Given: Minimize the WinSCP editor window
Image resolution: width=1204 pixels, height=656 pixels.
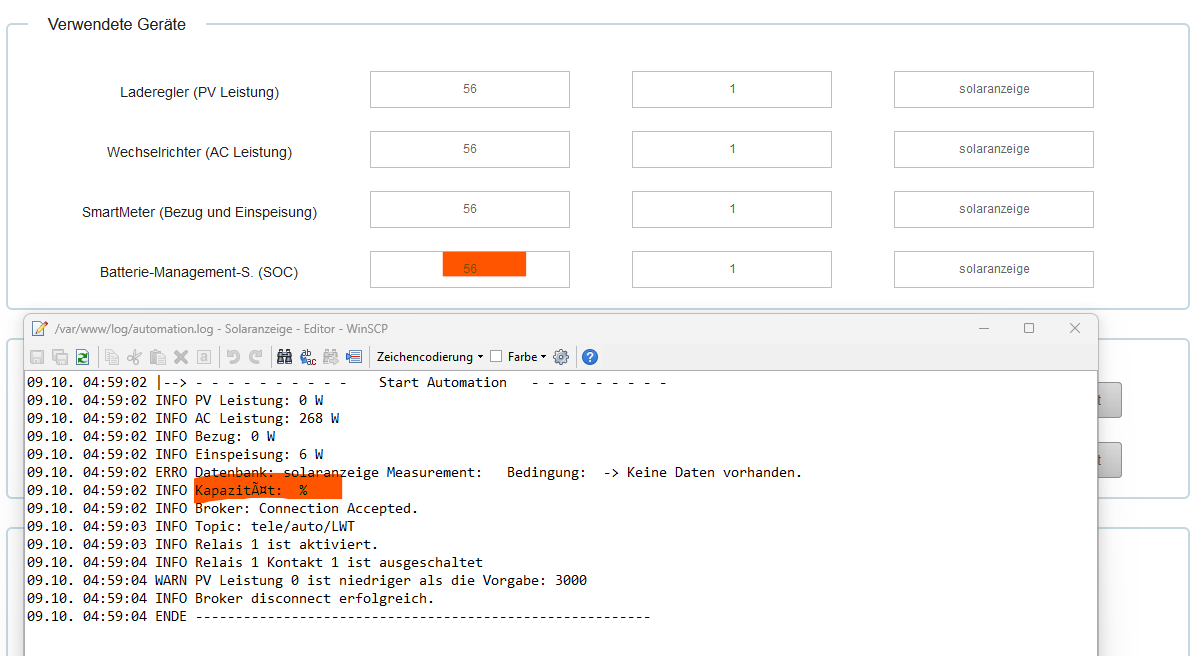Looking at the screenshot, I should [983, 328].
